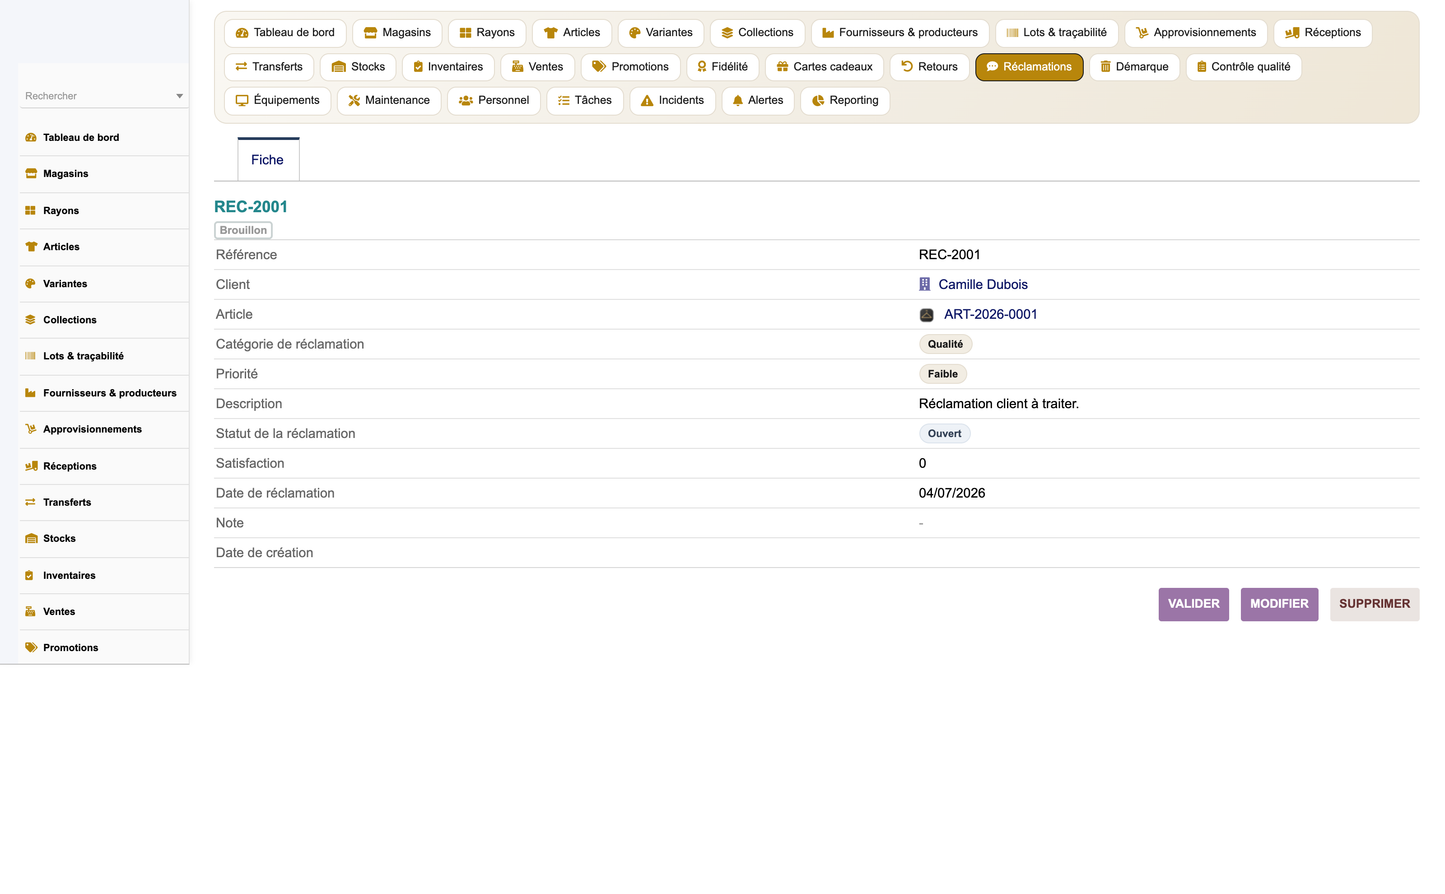This screenshot has height=894, width=1445.
Task: Click the Incidents warning triangle icon
Action: [x=647, y=101]
